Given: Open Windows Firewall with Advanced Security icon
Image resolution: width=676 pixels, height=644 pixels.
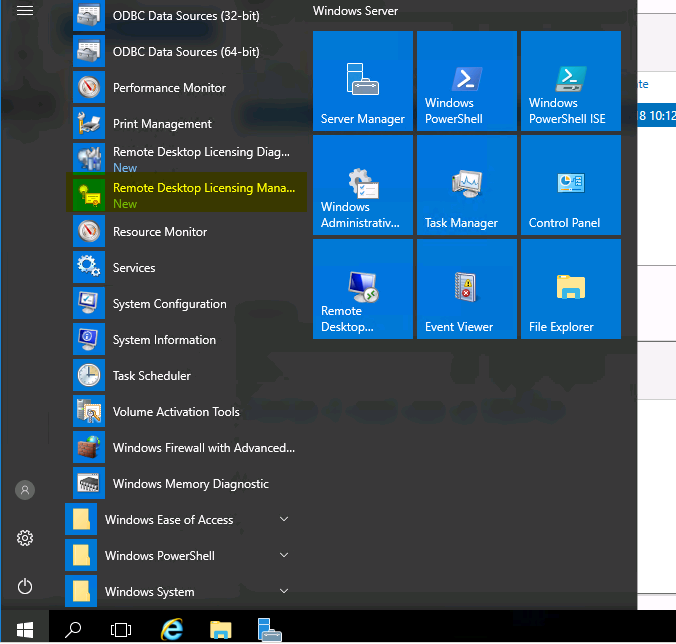Looking at the screenshot, I should pyautogui.click(x=89, y=447).
